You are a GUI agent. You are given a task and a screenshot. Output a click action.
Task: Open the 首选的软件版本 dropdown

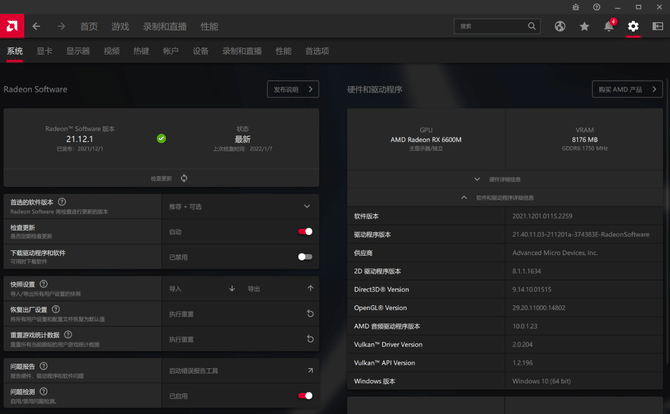pyautogui.click(x=306, y=206)
